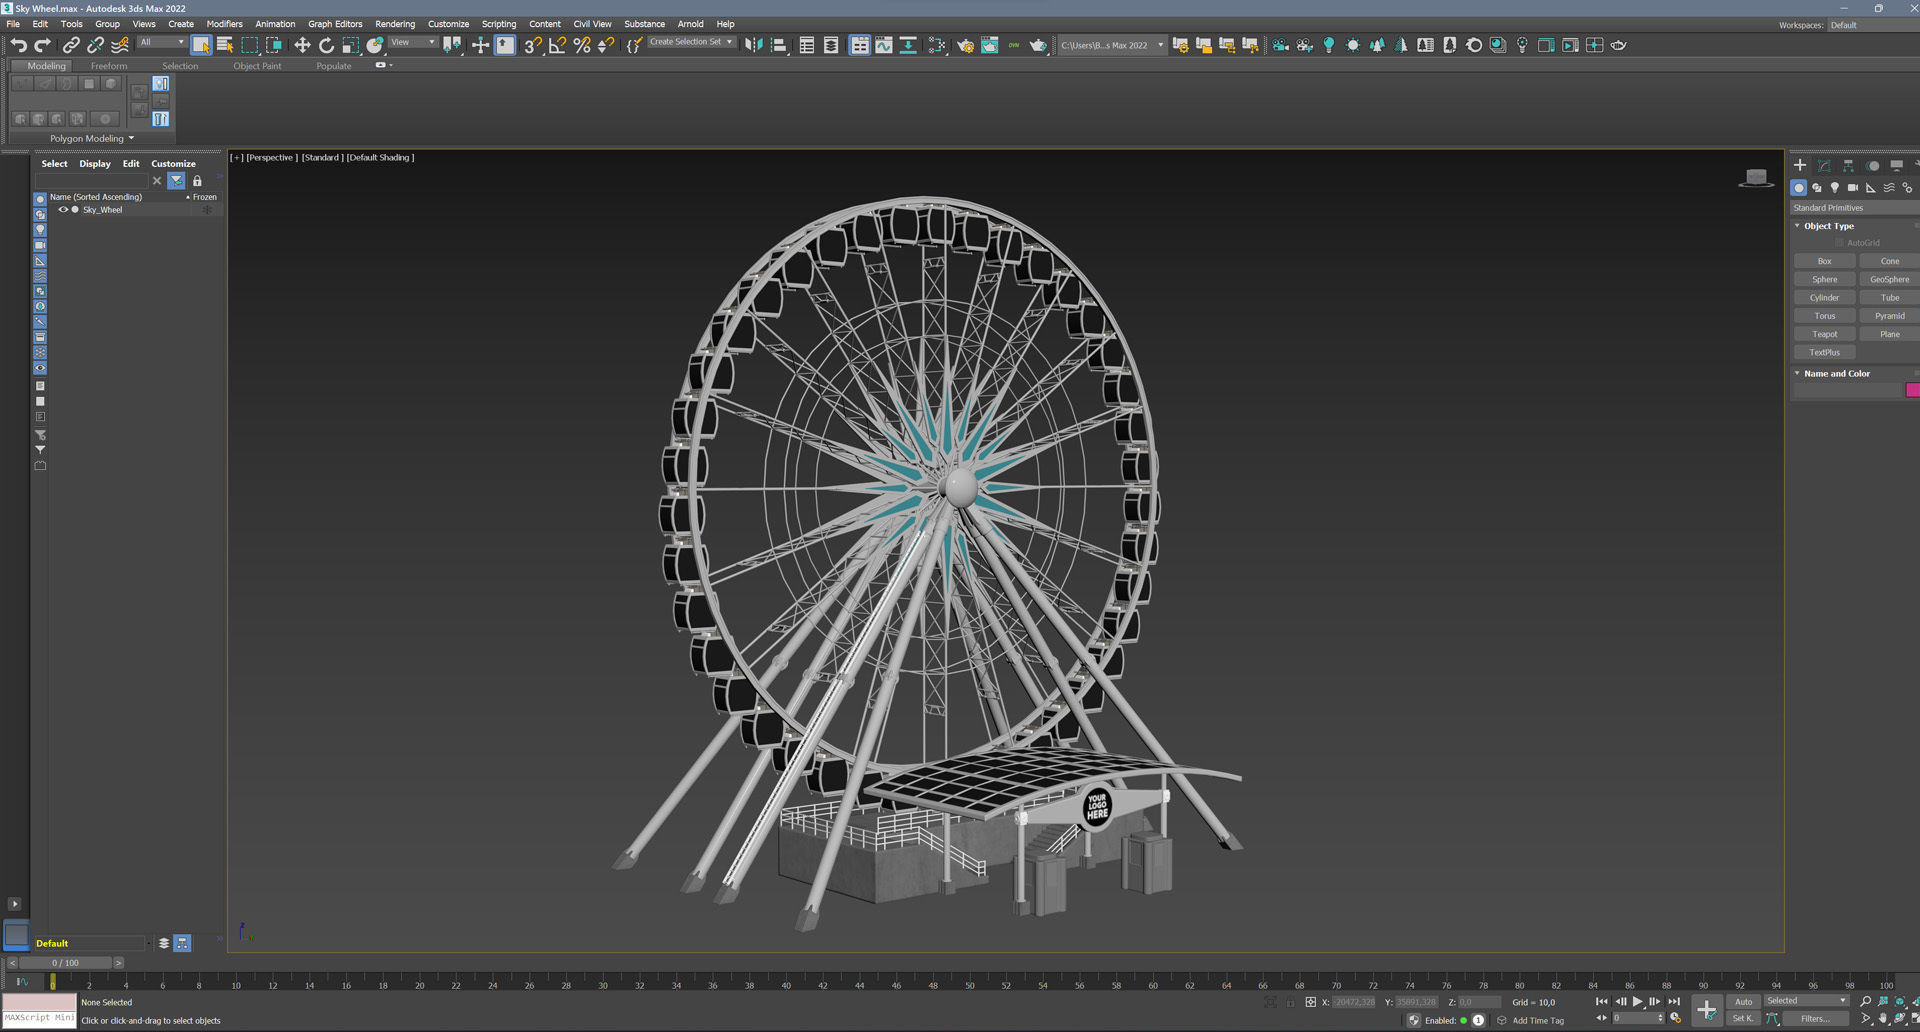The height and width of the screenshot is (1032, 1920).
Task: Select Sky_Wheel in Scene Explorer
Action: coord(102,210)
